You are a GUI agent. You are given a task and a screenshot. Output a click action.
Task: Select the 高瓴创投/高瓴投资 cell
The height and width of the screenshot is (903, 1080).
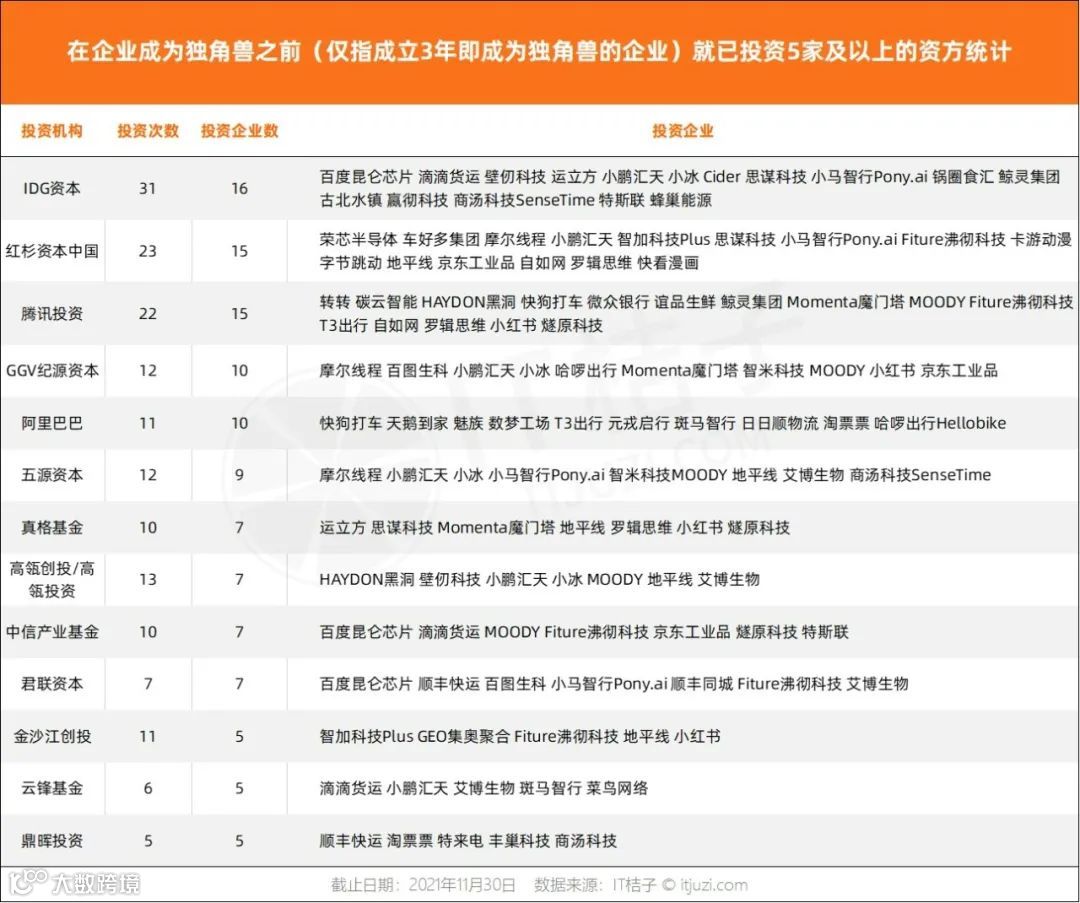click(x=52, y=579)
